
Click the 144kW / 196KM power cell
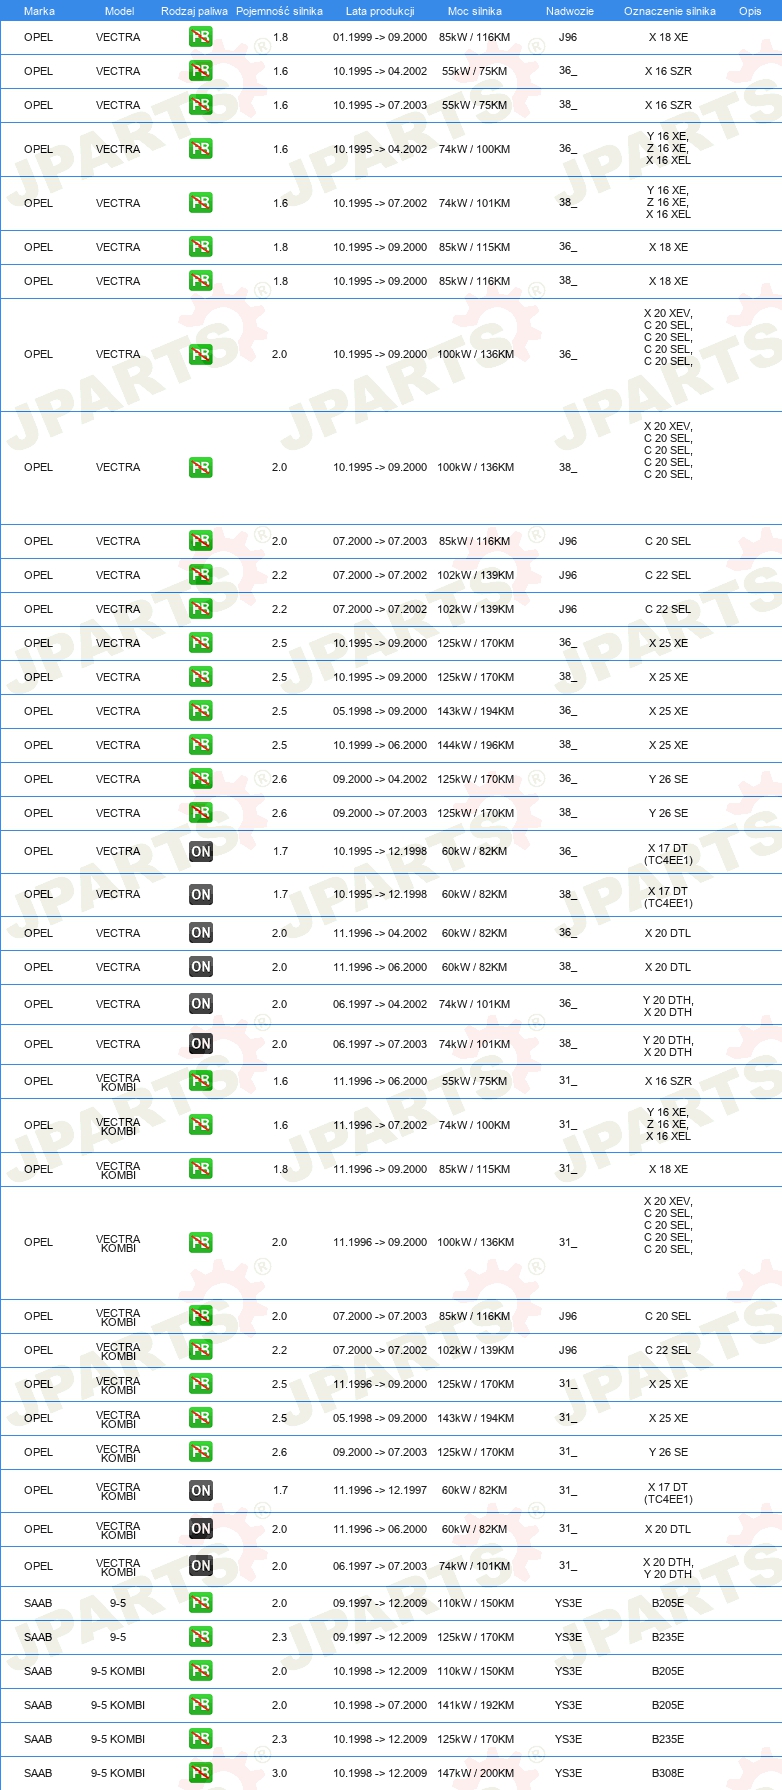pos(476,745)
